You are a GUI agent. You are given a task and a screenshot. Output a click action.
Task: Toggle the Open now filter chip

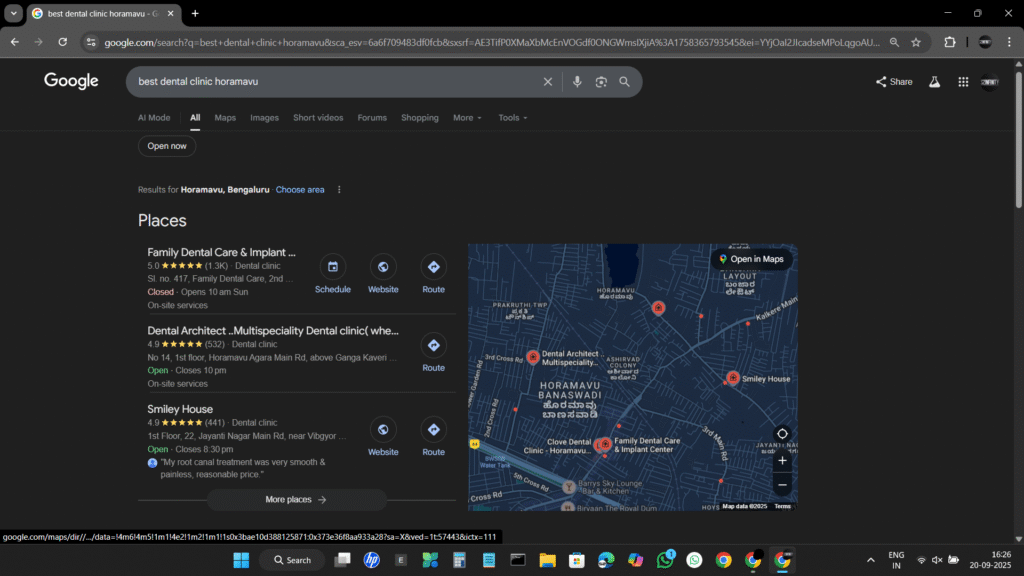[x=167, y=146]
